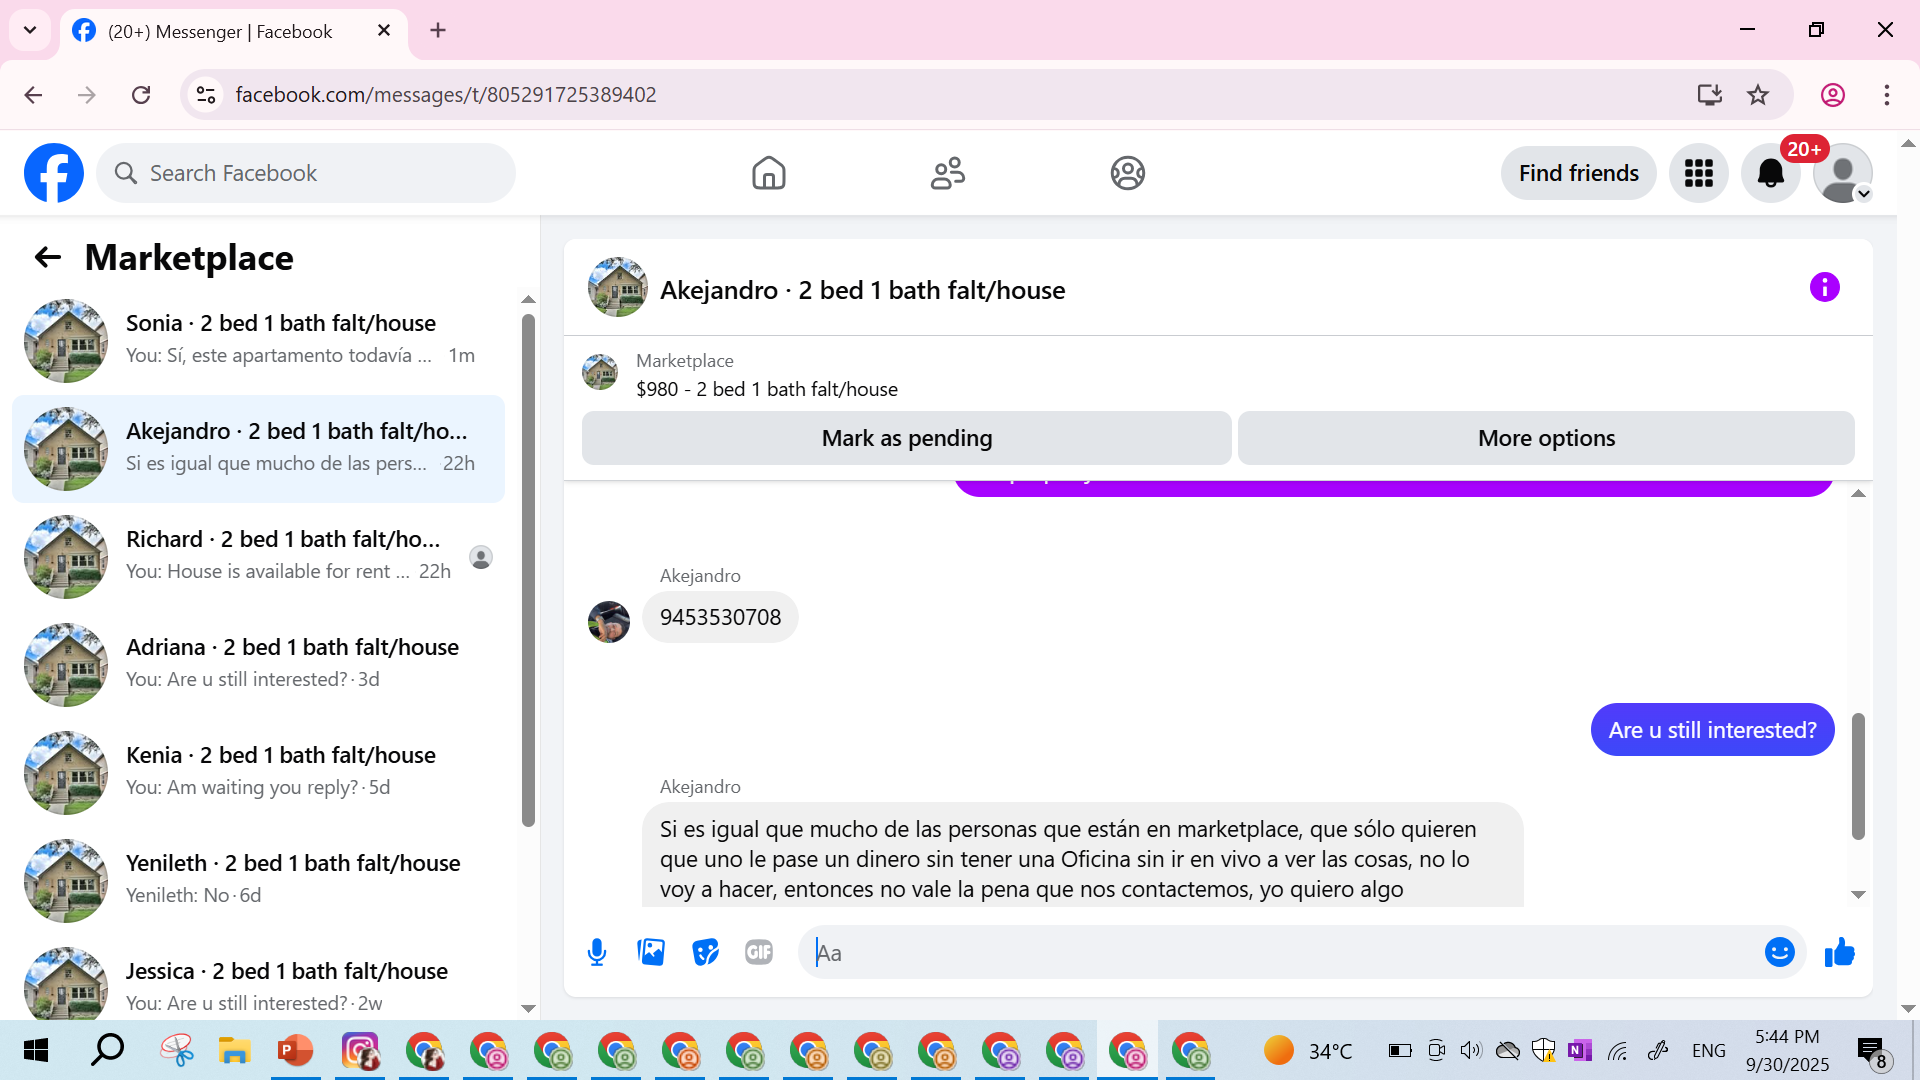This screenshot has height=1080, width=1920.
Task: Open the emoji picker in message box
Action: [x=1780, y=953]
